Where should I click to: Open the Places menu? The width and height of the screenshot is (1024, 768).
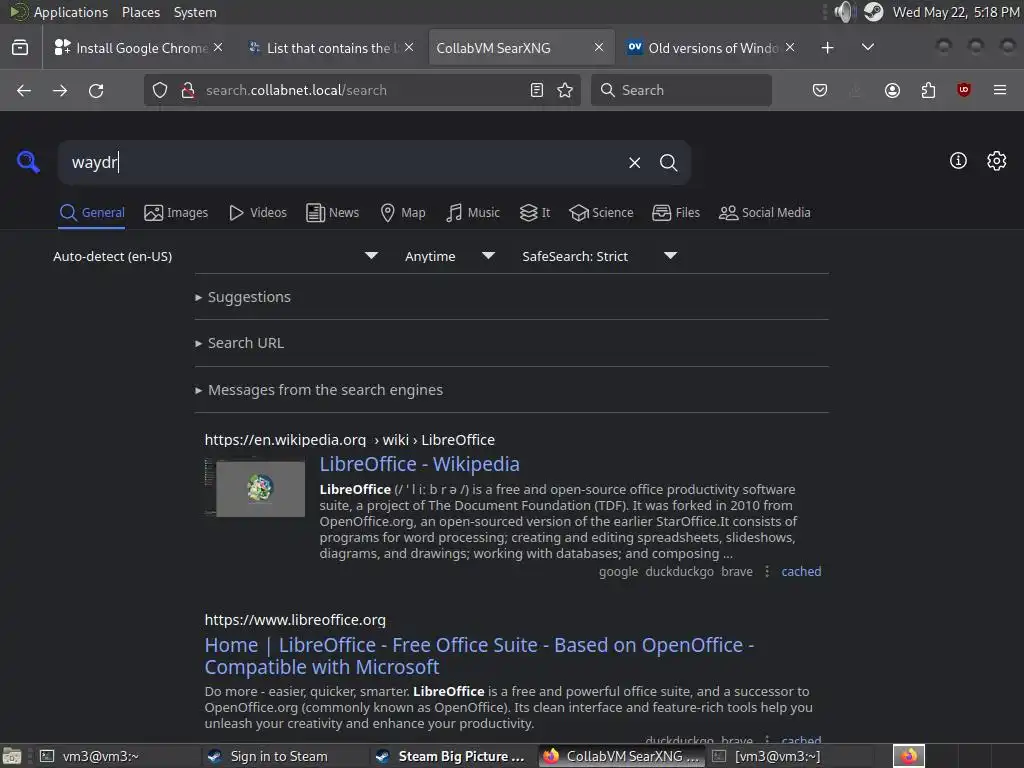tap(140, 12)
